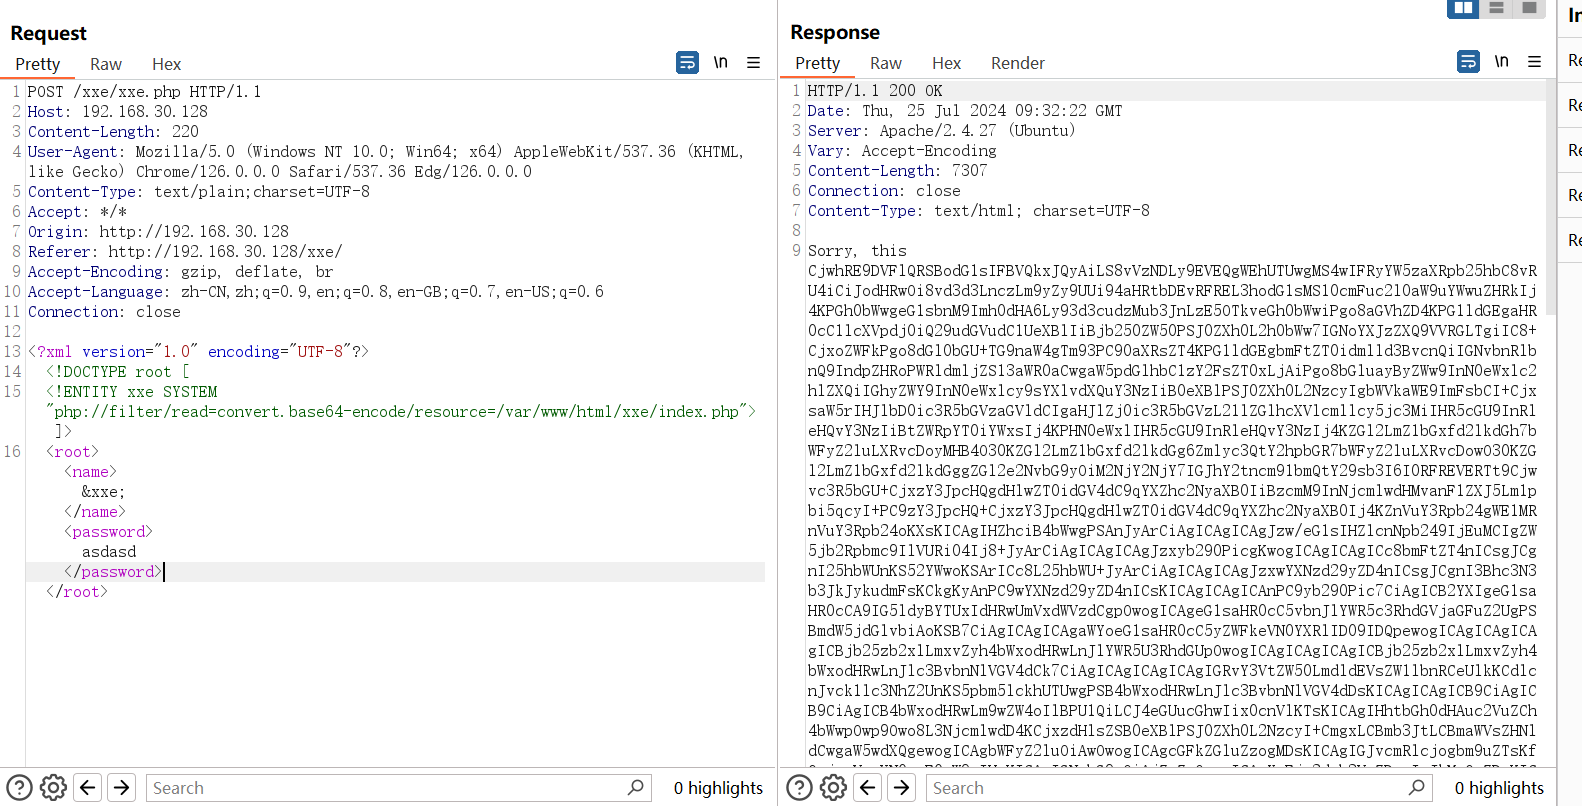
Task: Click 'Vary: Accept-Encoding' in Response
Action: pos(902,151)
